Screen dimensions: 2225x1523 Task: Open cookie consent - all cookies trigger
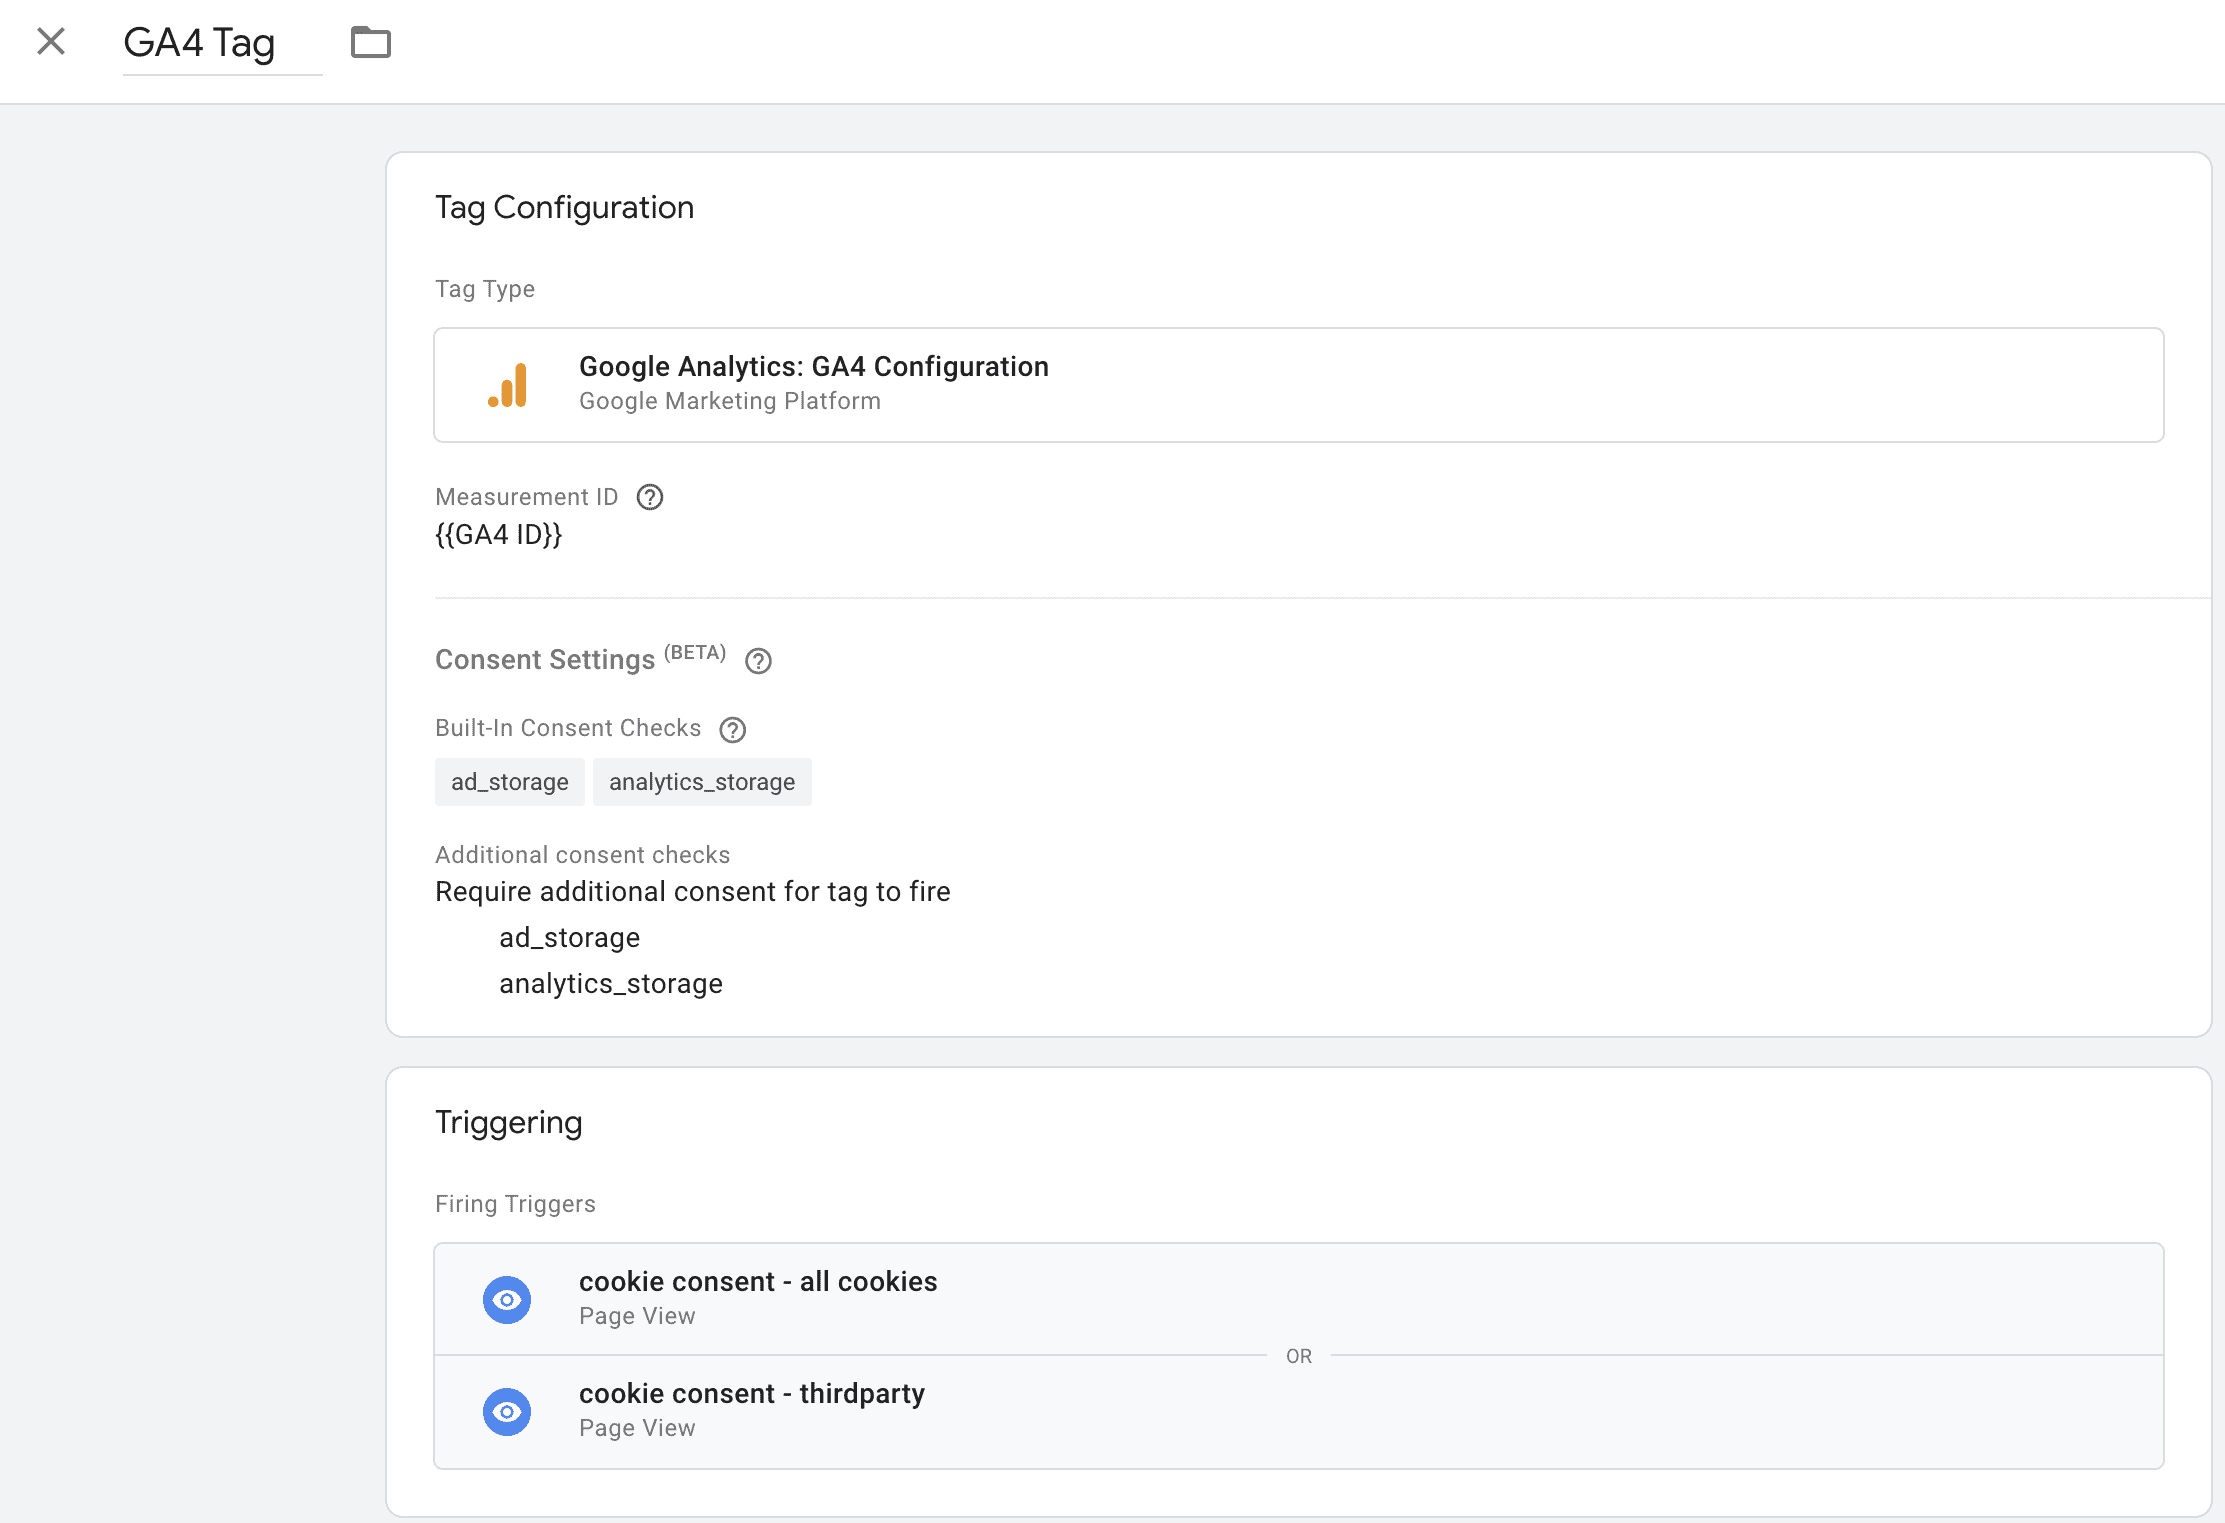coord(1299,1299)
